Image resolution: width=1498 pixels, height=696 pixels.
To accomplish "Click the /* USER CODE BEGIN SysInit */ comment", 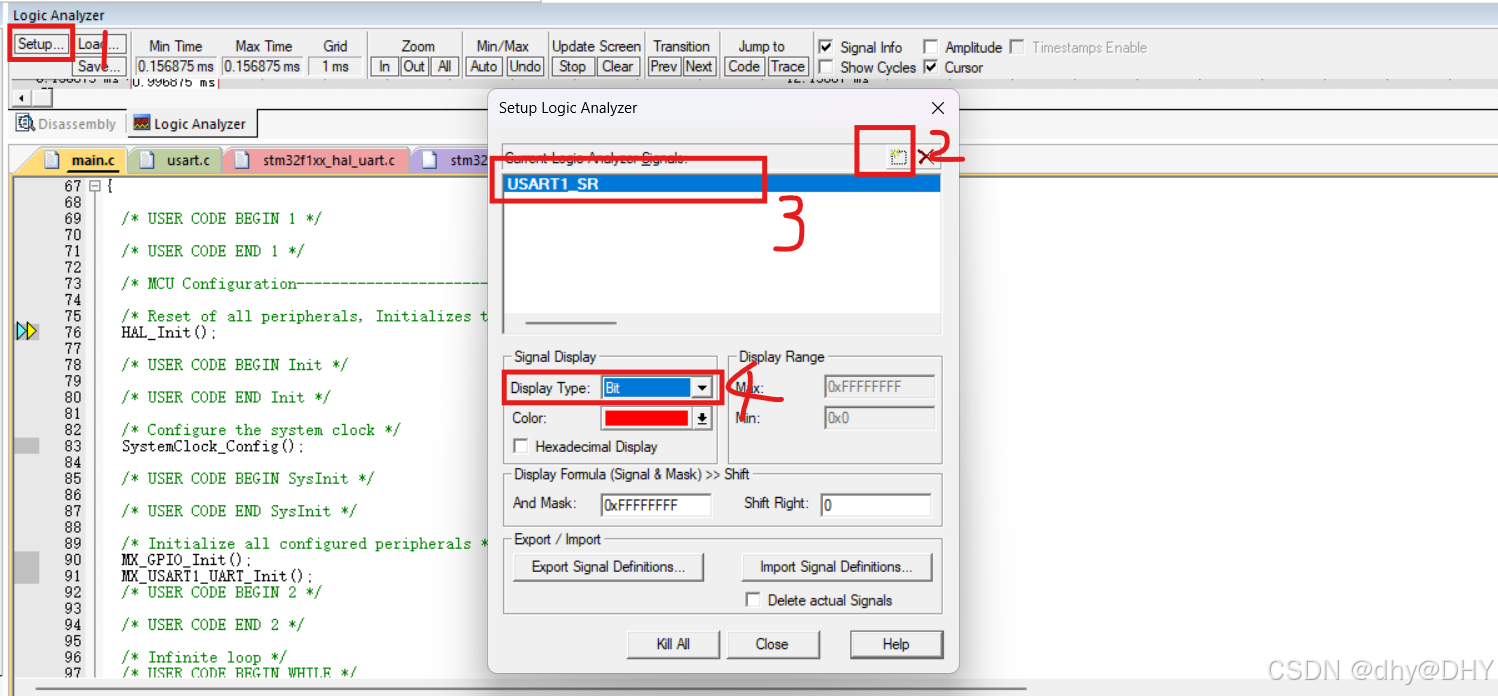I will tap(248, 478).
